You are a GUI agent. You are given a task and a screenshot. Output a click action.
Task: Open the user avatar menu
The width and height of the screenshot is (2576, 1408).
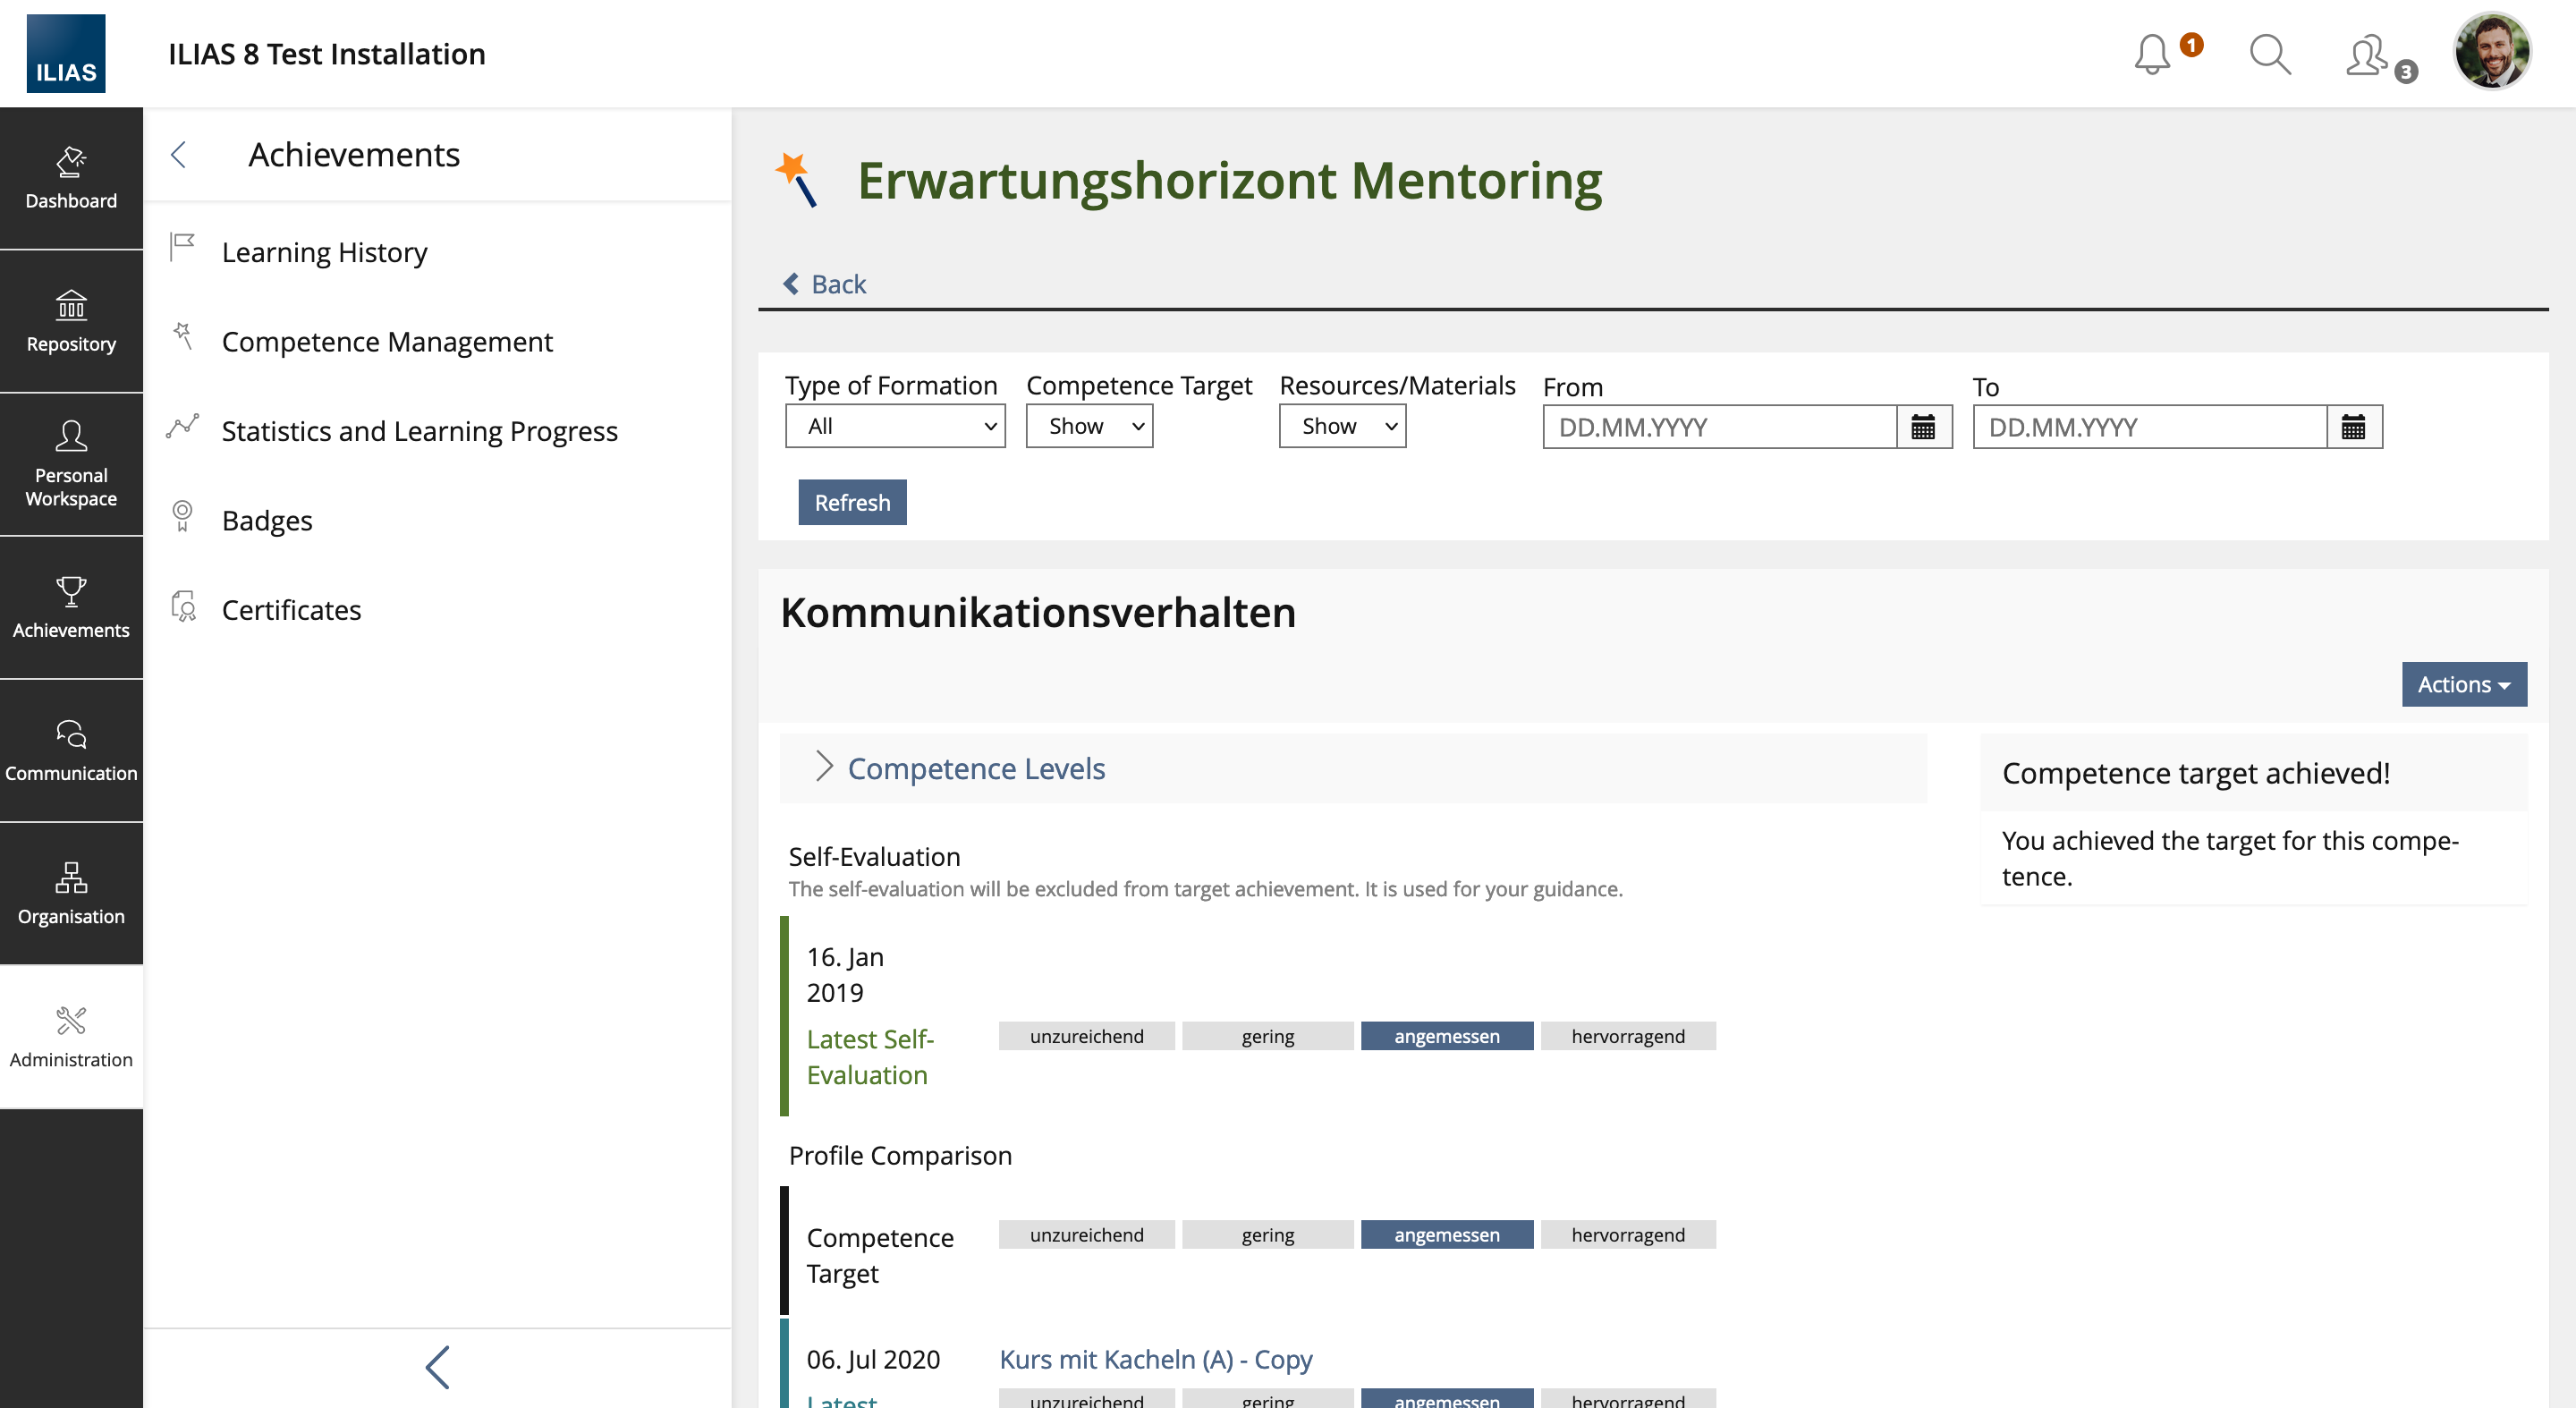coord(2491,52)
